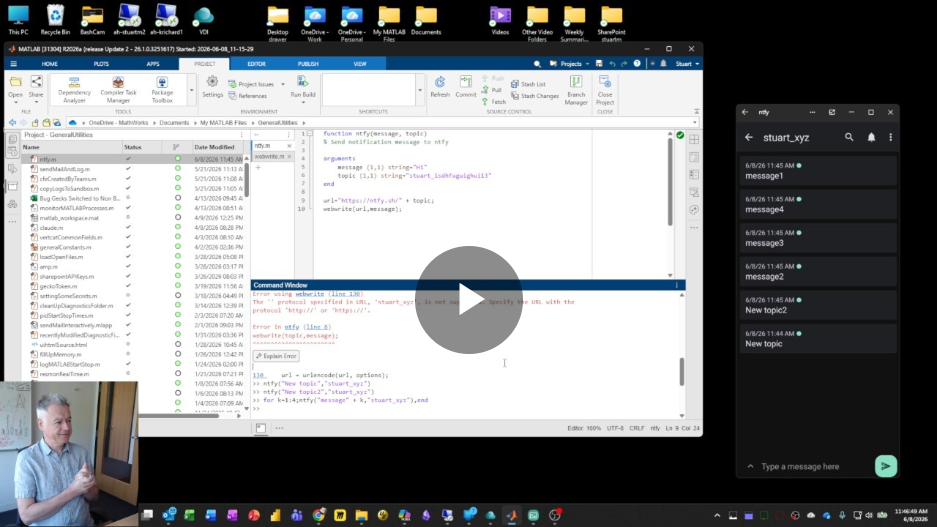Select the ntfy.m editor tab
This screenshot has height=527, width=938.
[x=263, y=146]
